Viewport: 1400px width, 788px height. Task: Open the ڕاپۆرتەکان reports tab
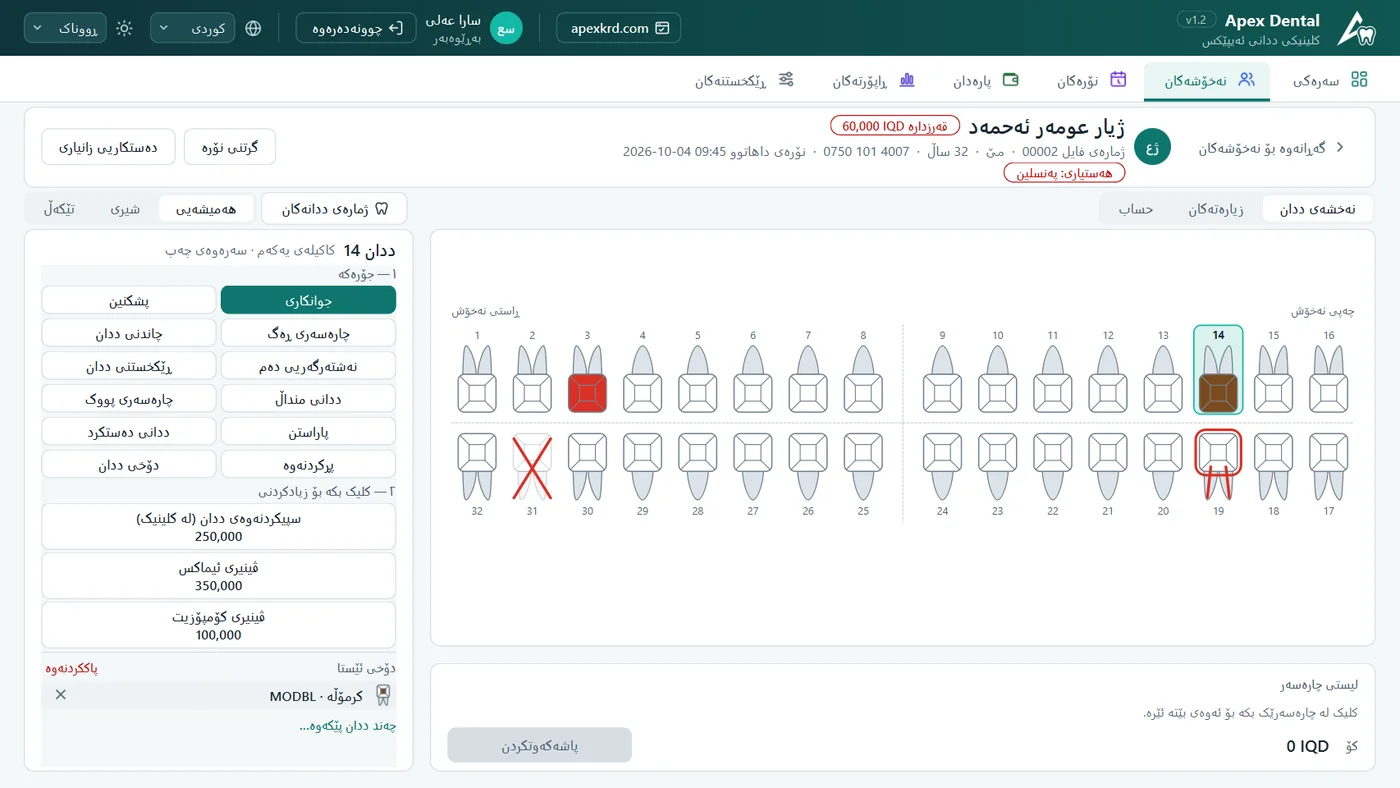point(874,81)
